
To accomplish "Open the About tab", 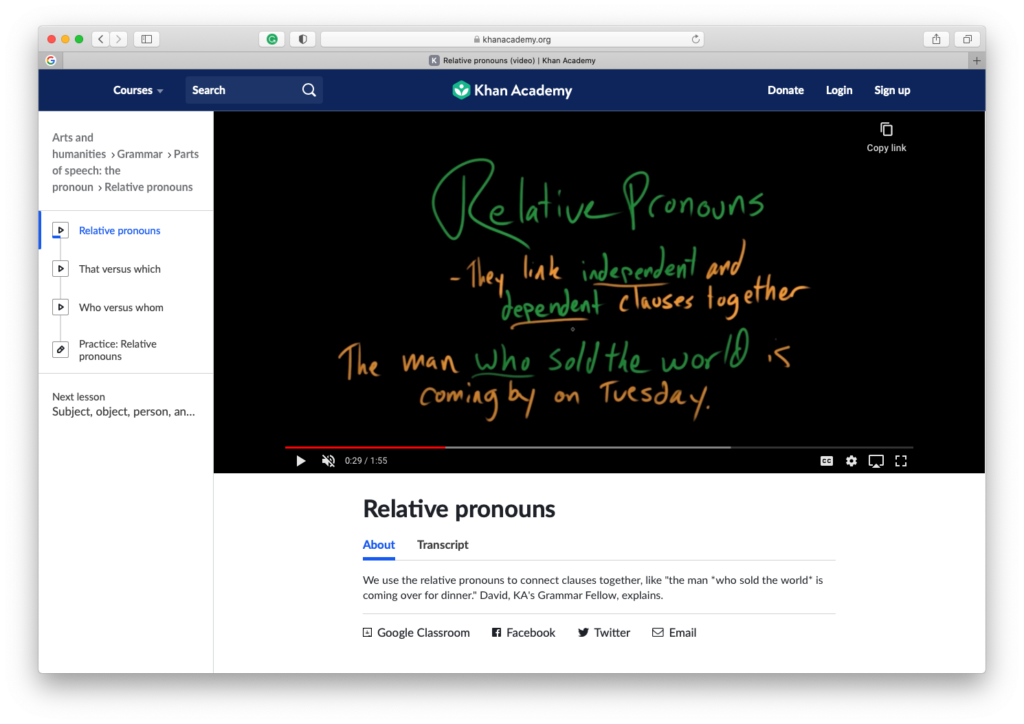I will point(378,545).
